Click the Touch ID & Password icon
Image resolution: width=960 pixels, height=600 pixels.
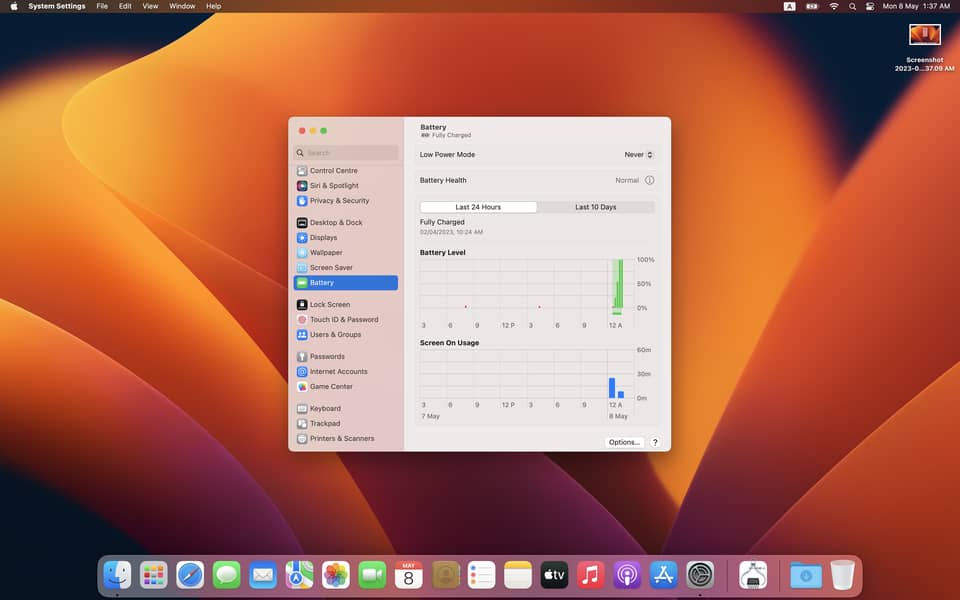click(302, 320)
